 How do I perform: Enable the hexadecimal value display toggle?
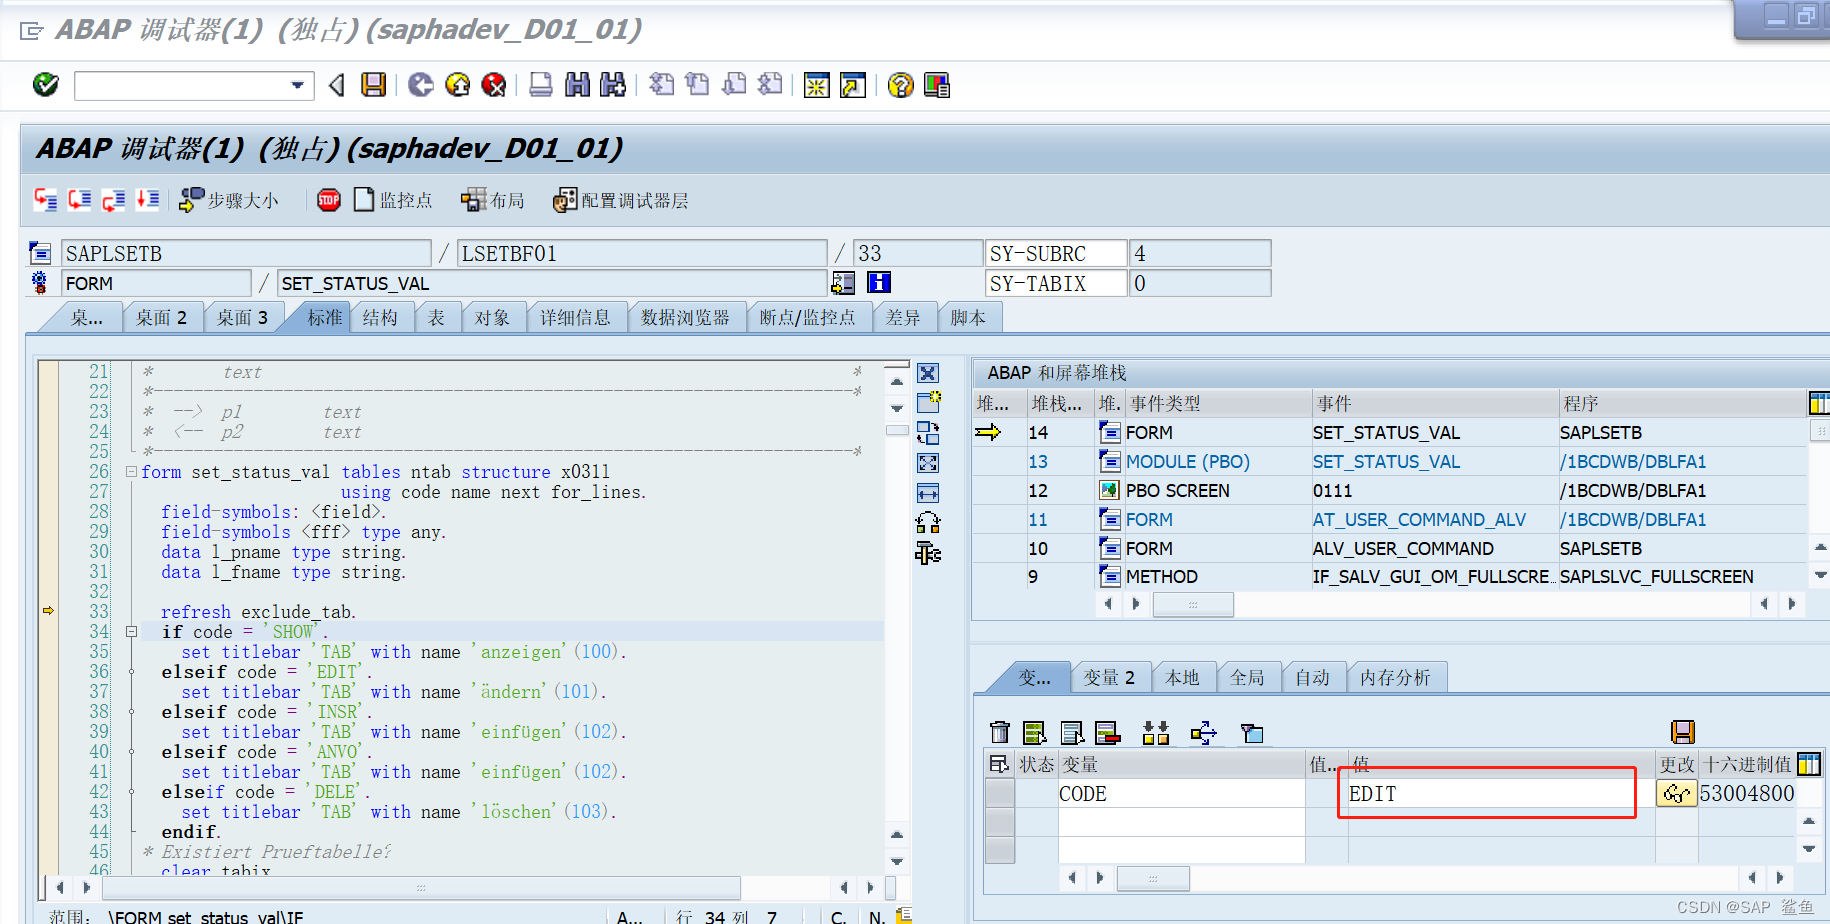pyautogui.click(x=1810, y=763)
